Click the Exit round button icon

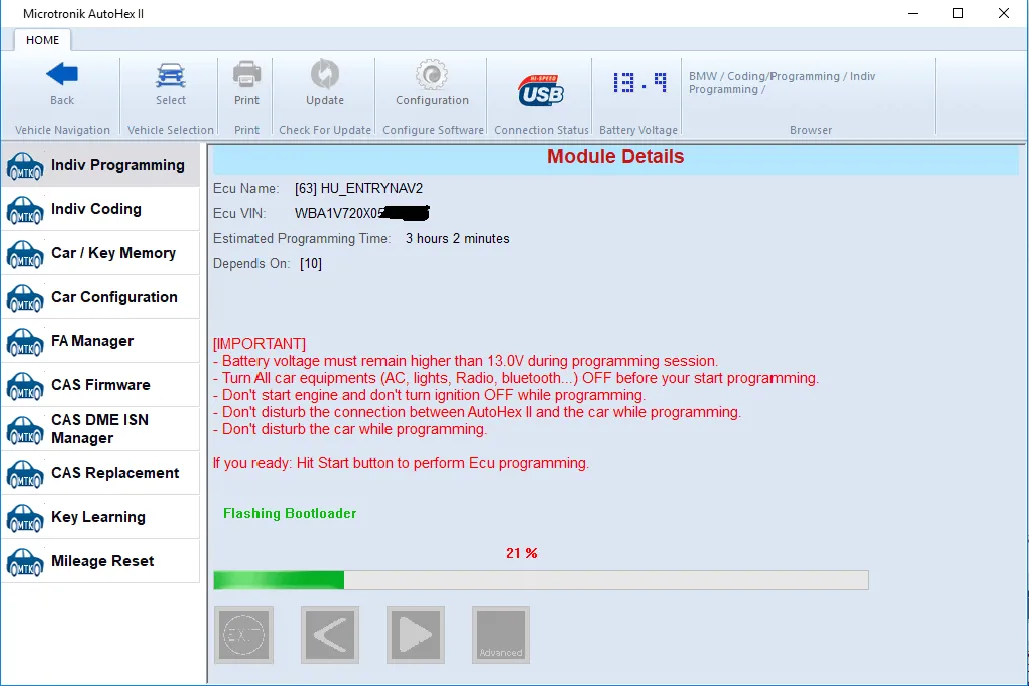click(244, 635)
